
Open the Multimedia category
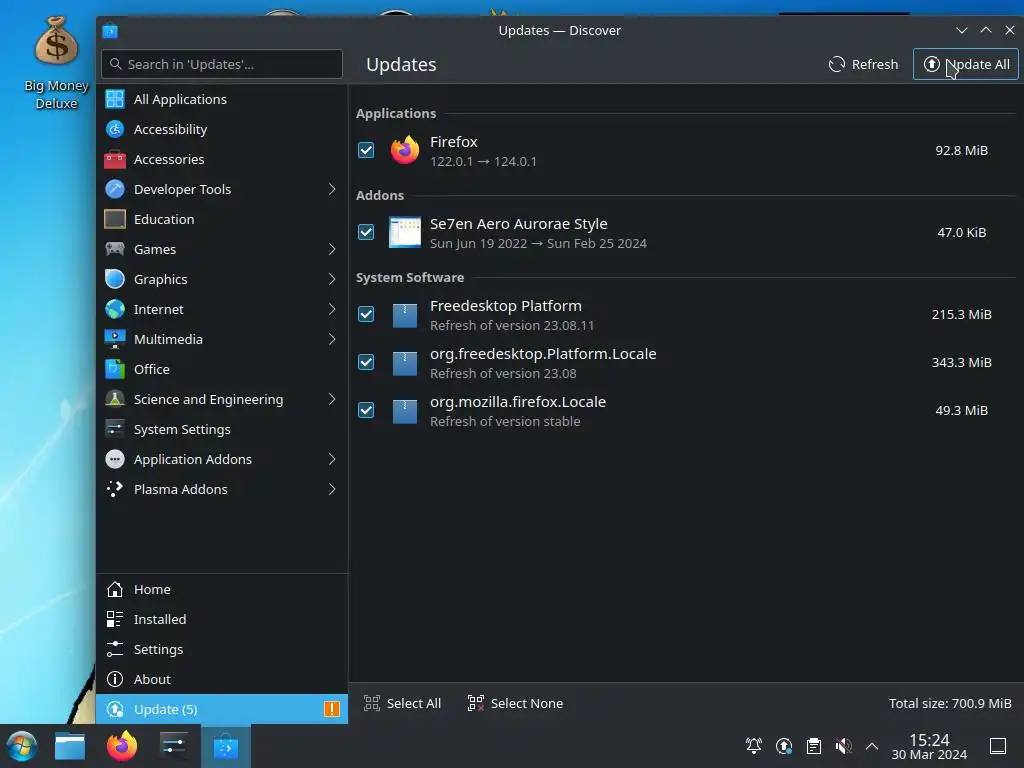click(x=222, y=340)
